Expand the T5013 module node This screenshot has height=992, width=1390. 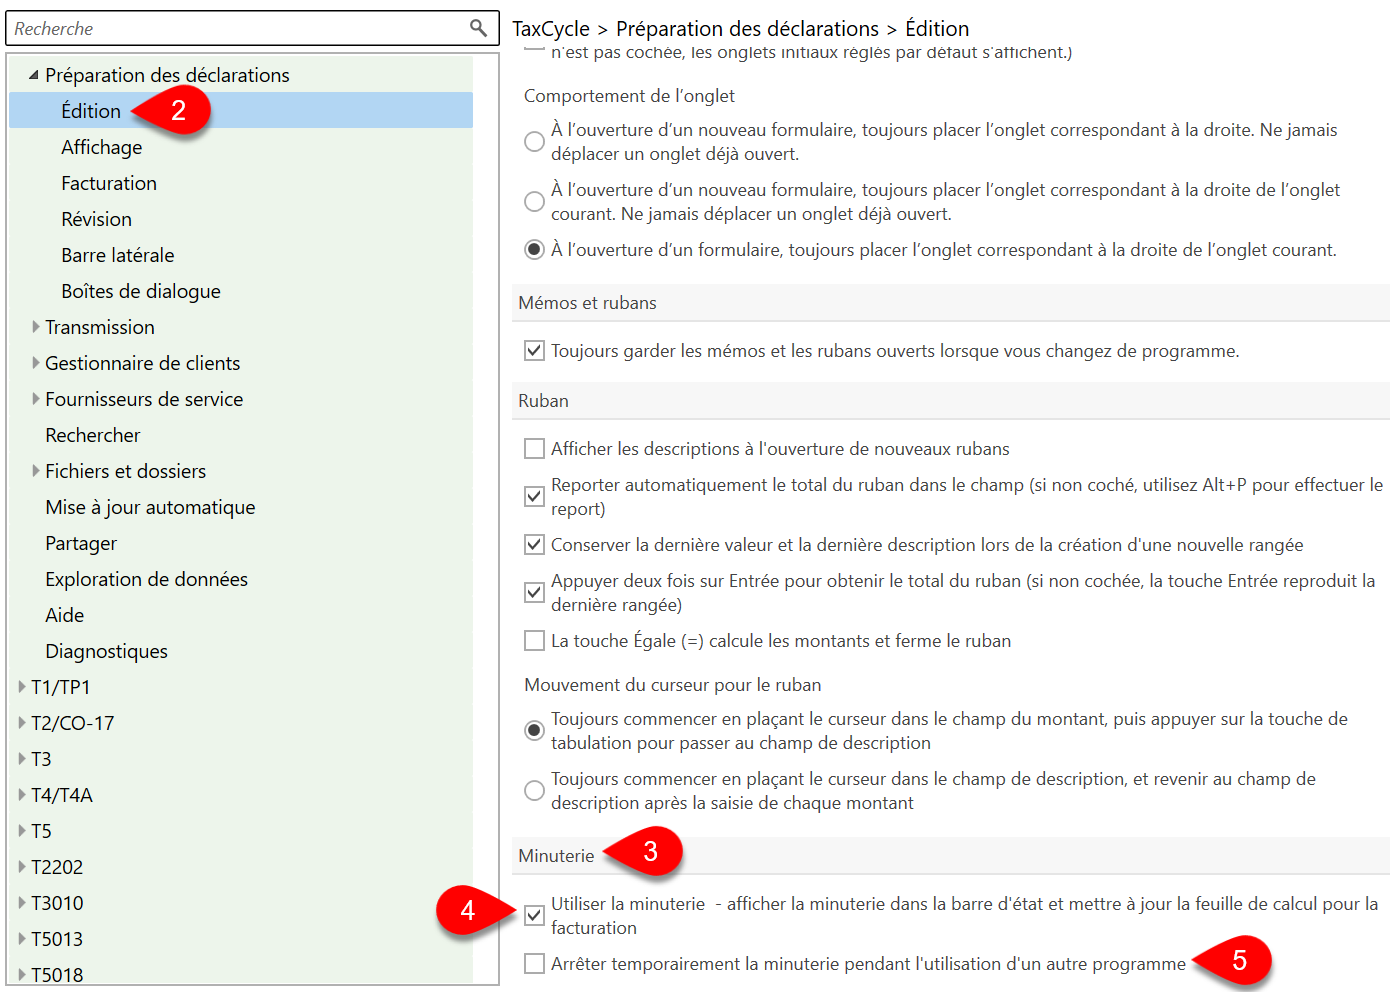pos(22,939)
